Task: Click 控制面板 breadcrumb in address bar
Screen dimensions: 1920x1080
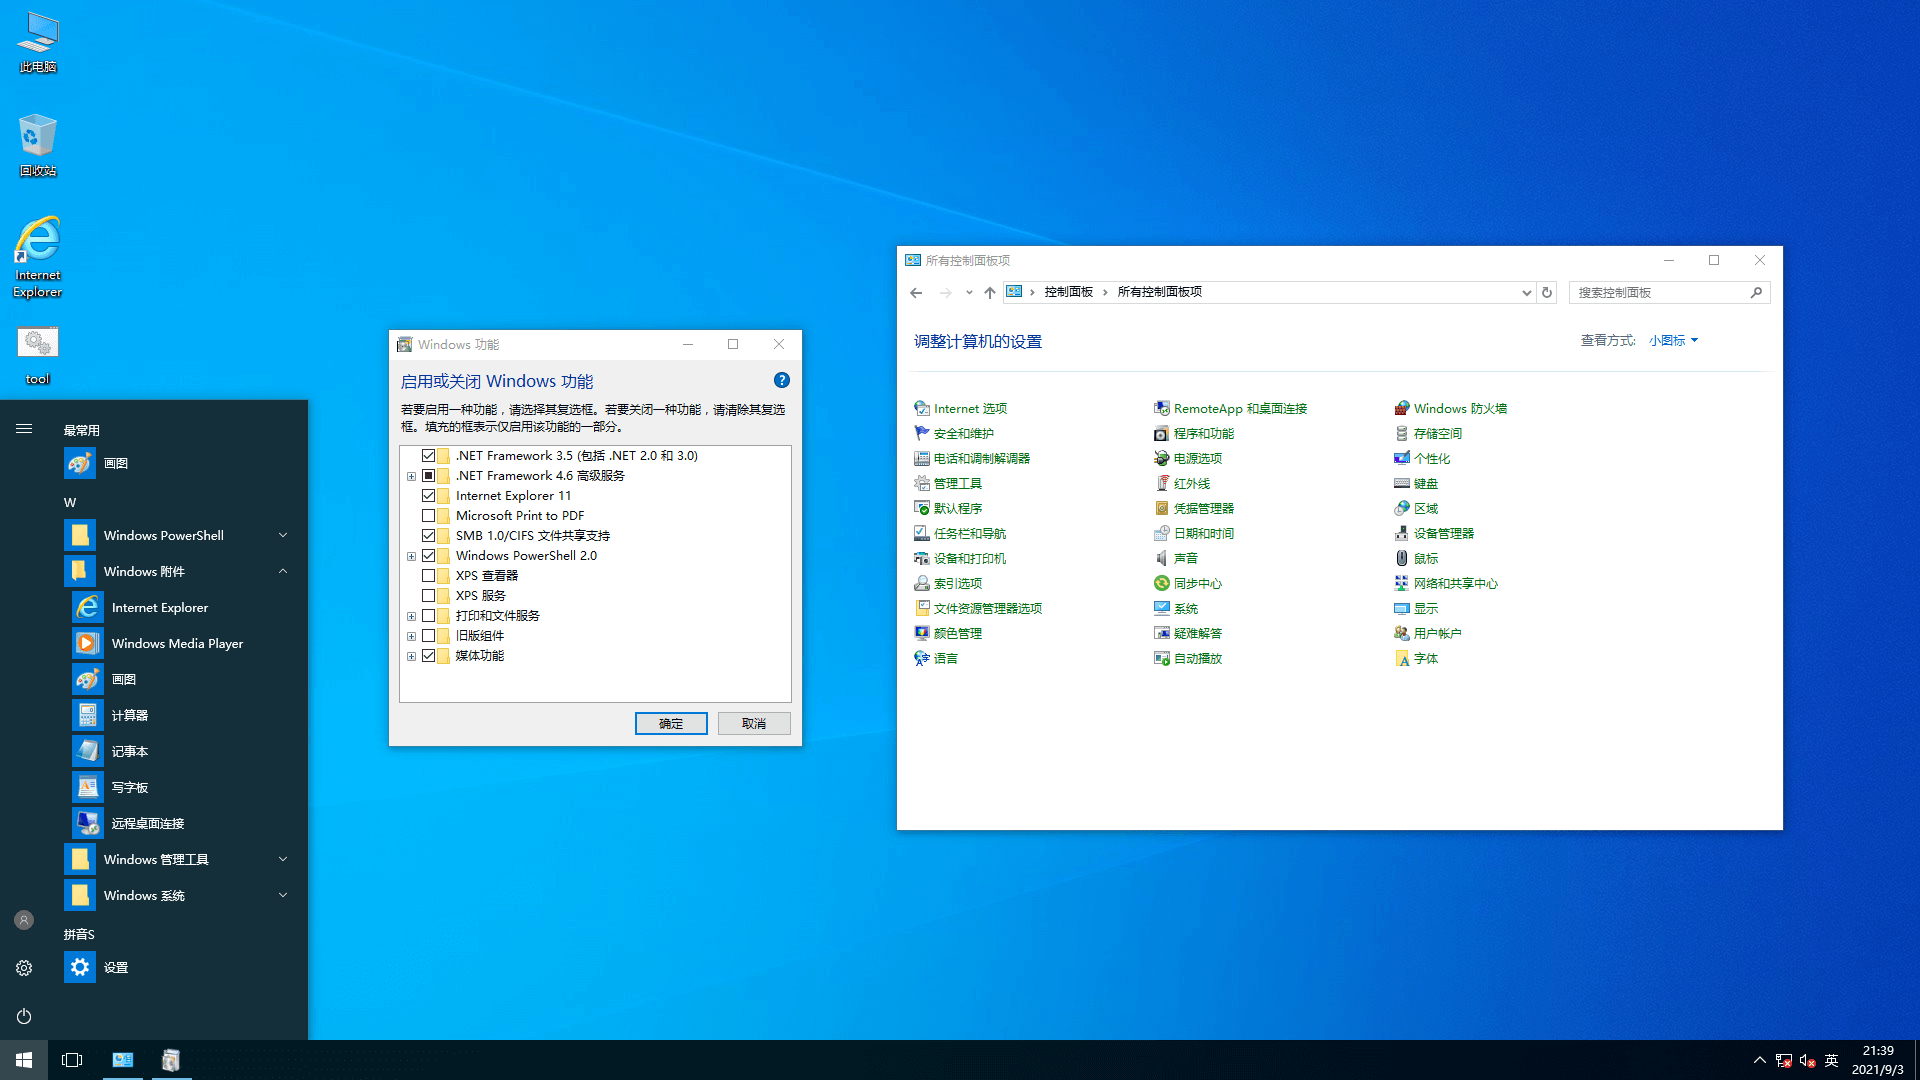Action: coord(1068,292)
